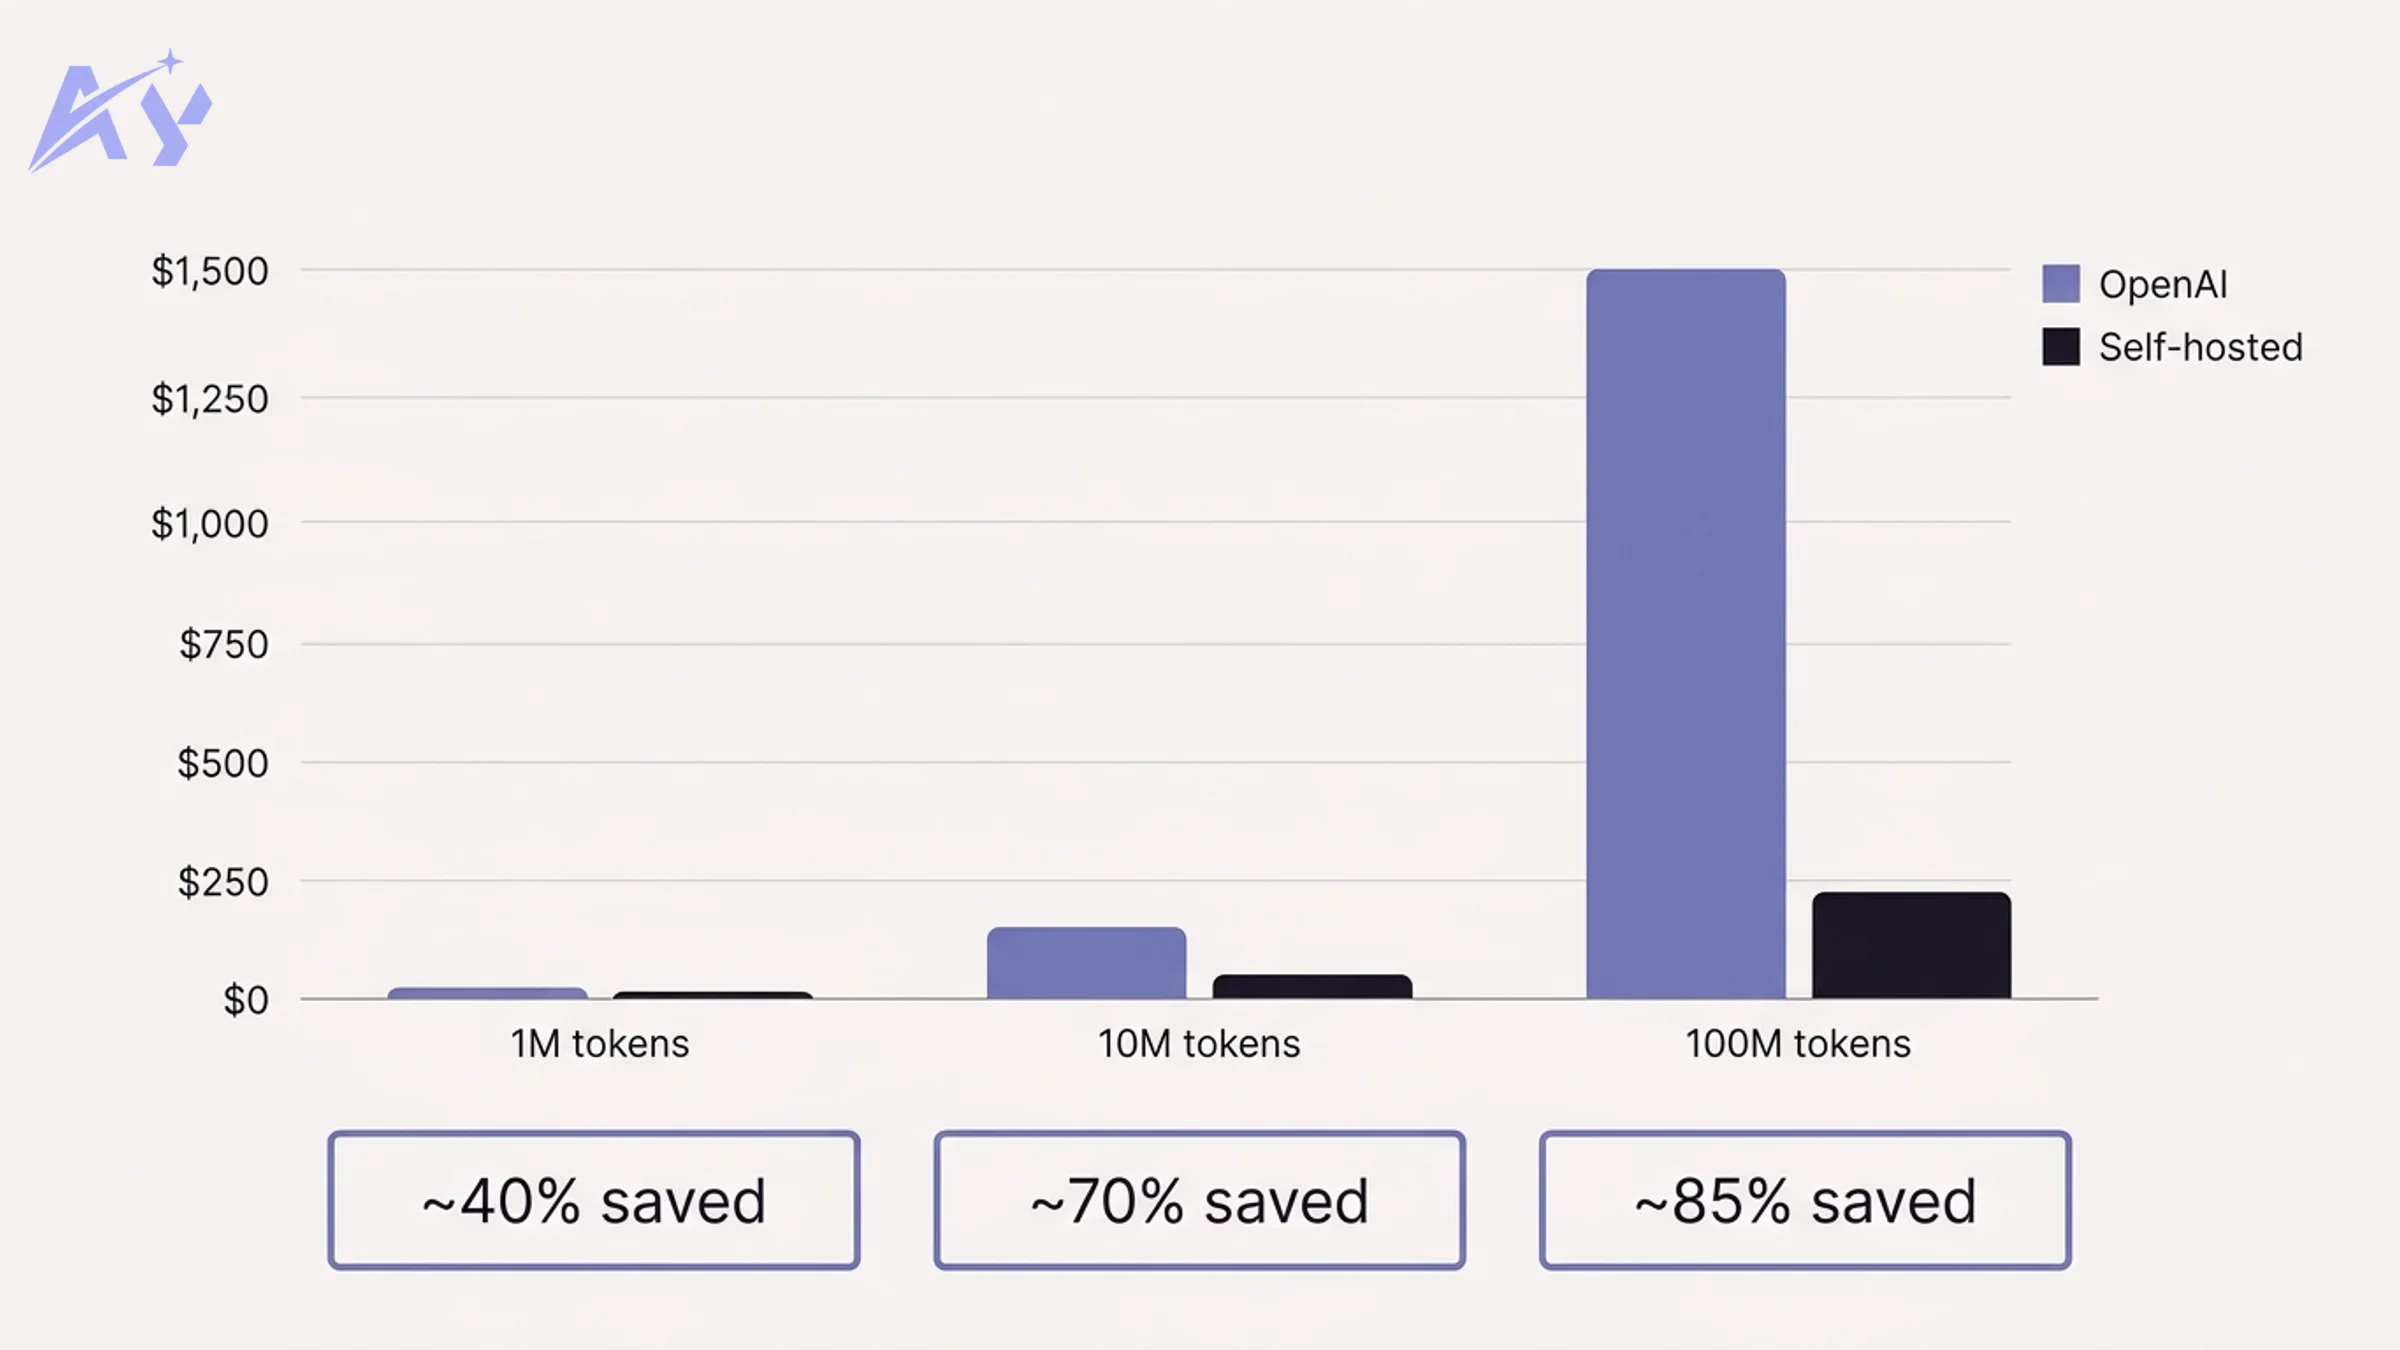This screenshot has width=2400, height=1350.
Task: Click the OpenAI legend color swatch
Action: (x=2060, y=284)
